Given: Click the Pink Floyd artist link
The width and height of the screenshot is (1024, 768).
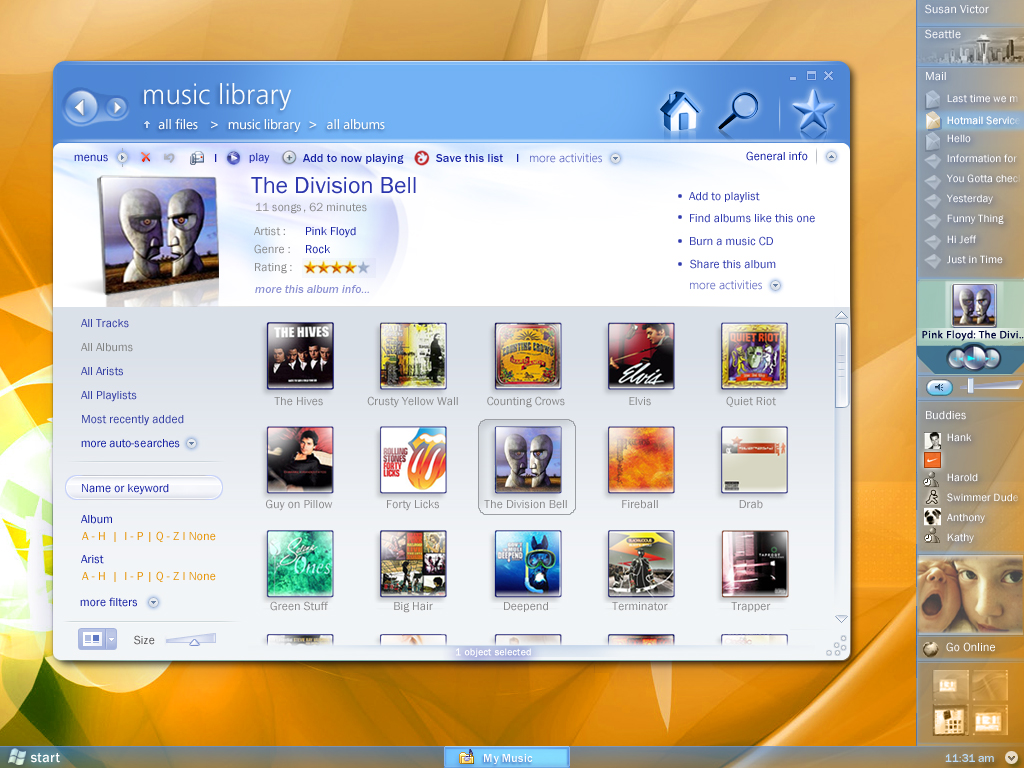Looking at the screenshot, I should point(330,231).
